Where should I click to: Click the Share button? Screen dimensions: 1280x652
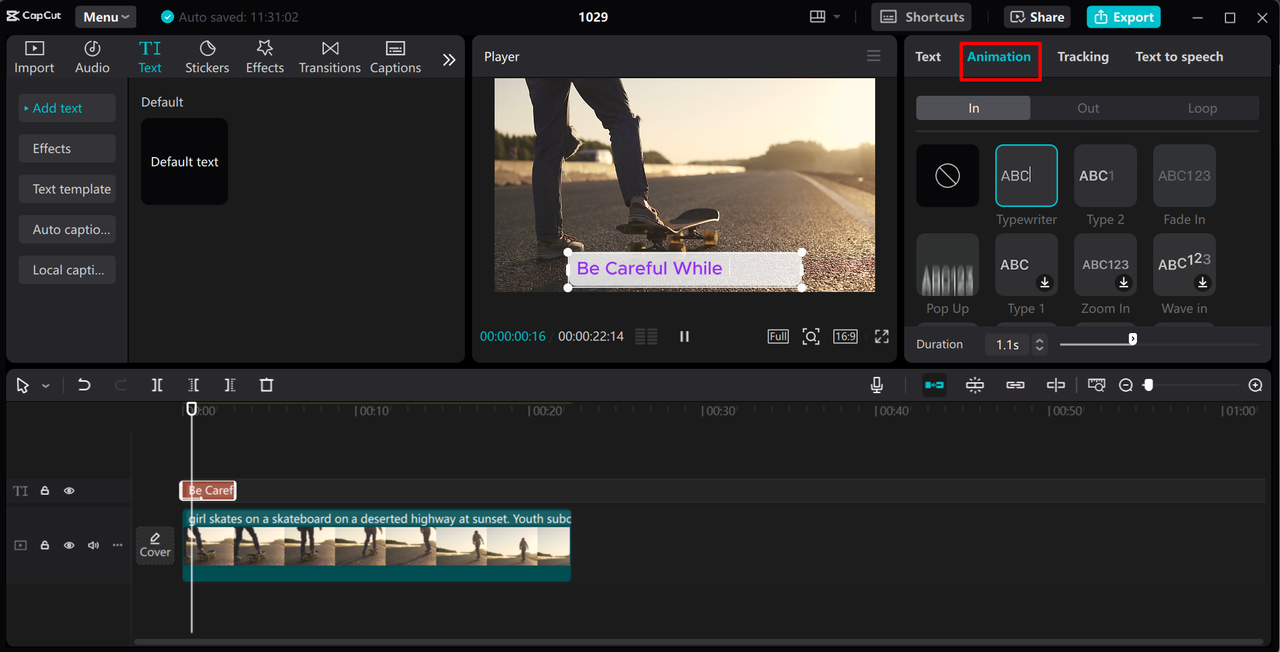[x=1037, y=17]
